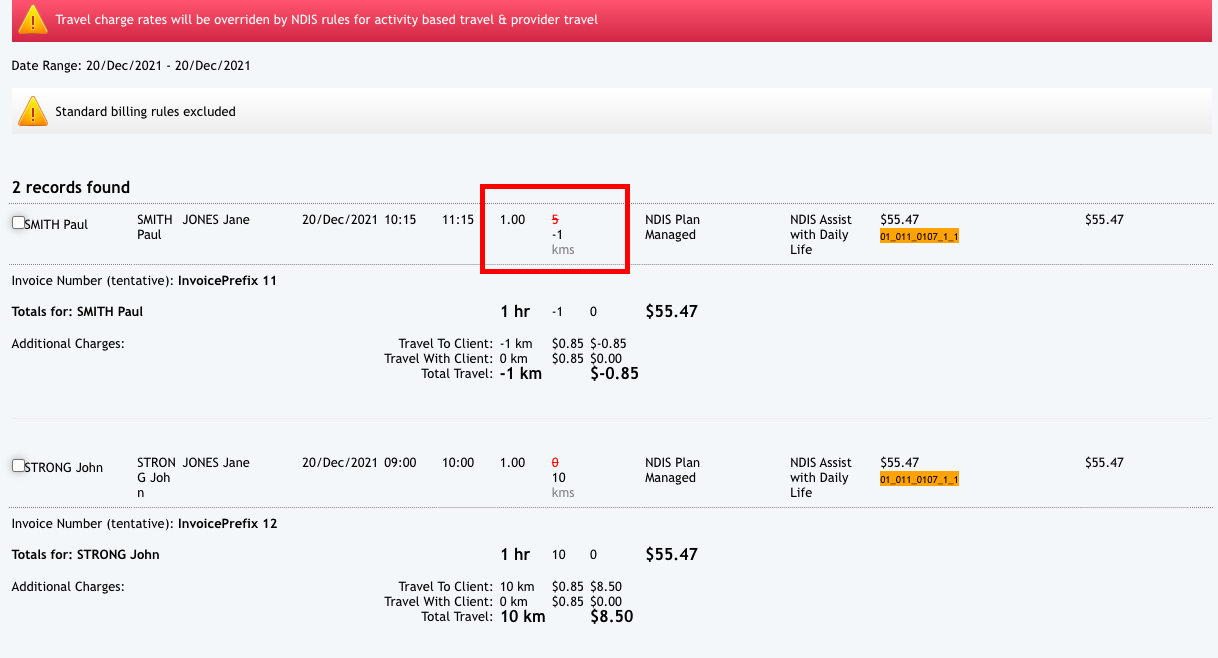Click the travel charge rates warning message text
This screenshot has height=658, width=1218.
pos(326,20)
